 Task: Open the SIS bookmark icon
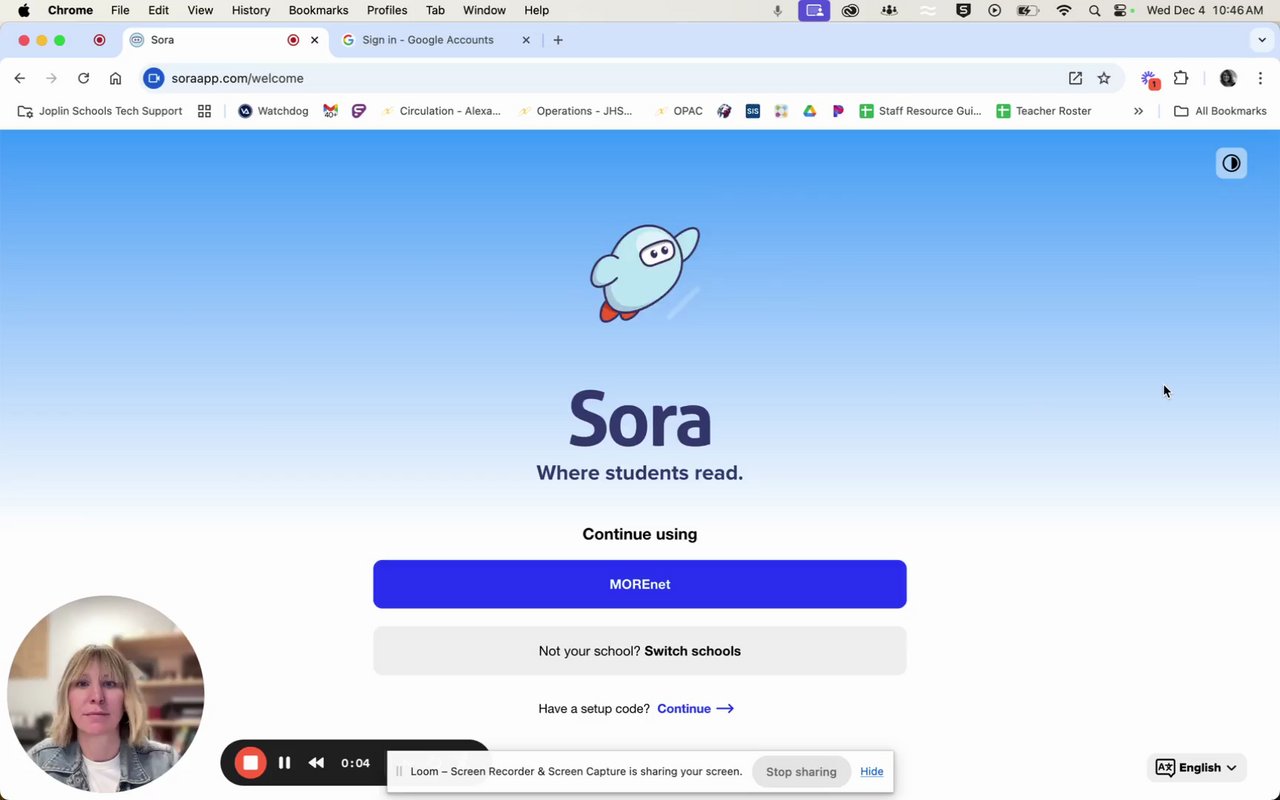click(753, 111)
